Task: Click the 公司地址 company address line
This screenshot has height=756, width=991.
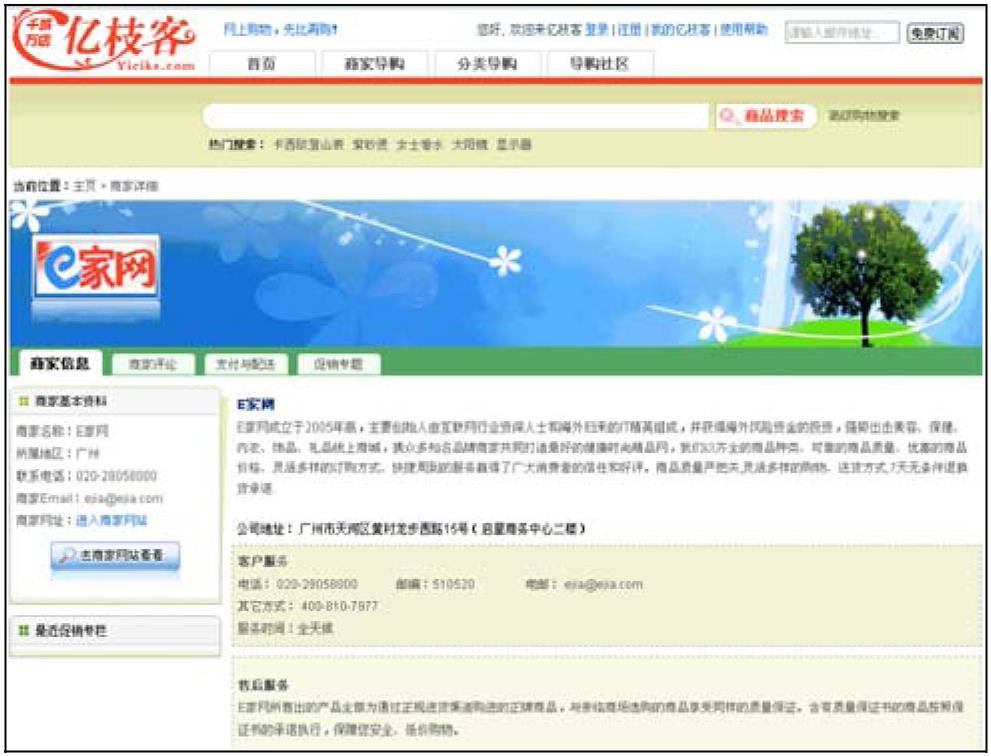Action: pos(411,528)
